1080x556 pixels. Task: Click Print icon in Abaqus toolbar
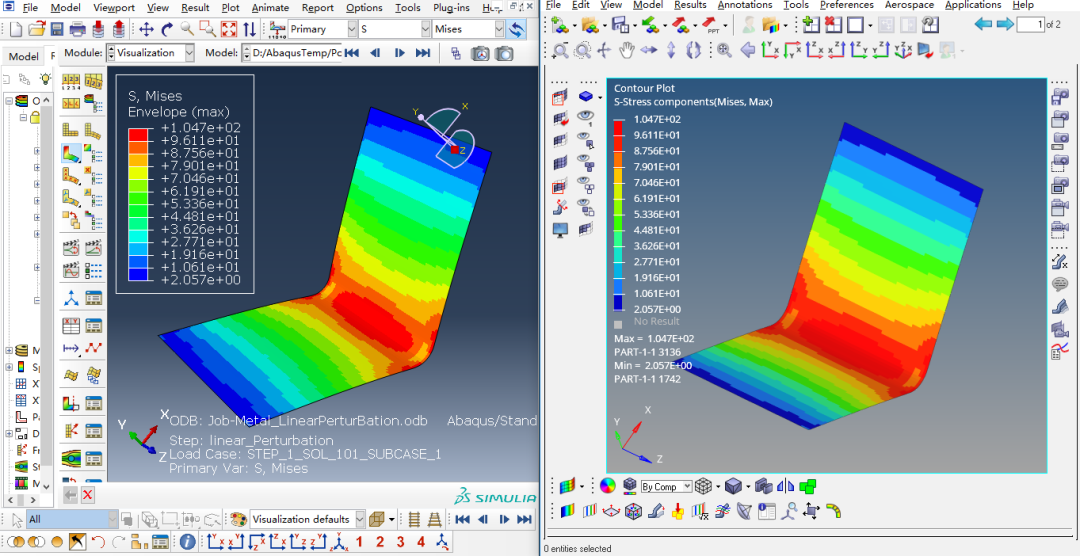pyautogui.click(x=77, y=30)
